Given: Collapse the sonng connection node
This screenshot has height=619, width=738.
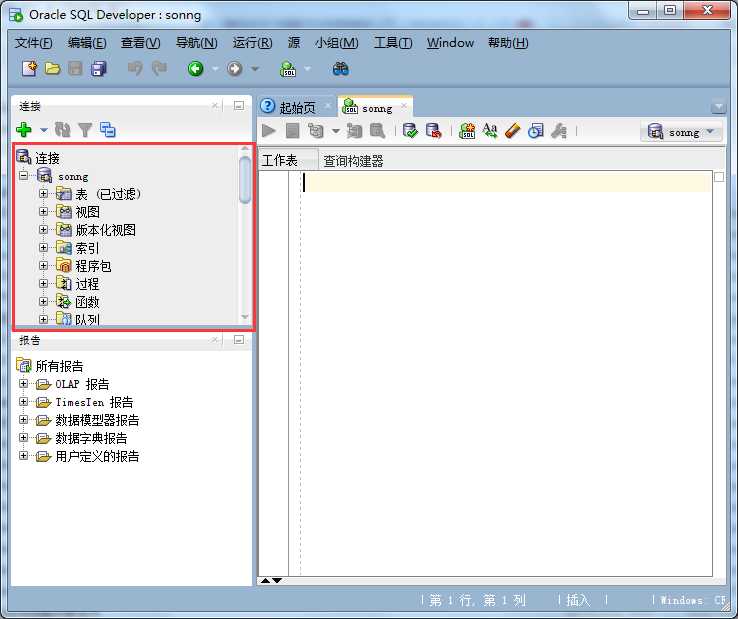Looking at the screenshot, I should click(24, 176).
